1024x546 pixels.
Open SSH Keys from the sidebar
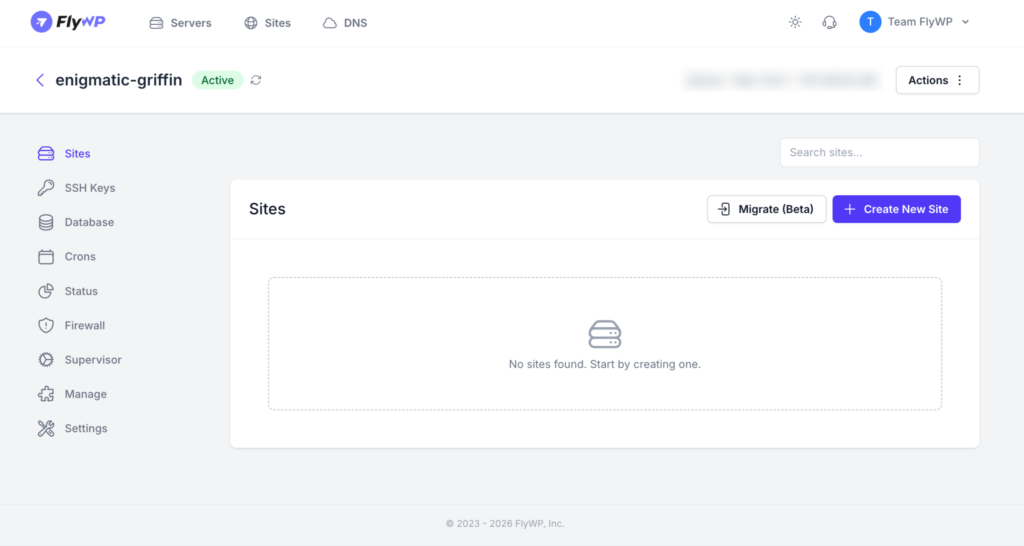tap(89, 188)
